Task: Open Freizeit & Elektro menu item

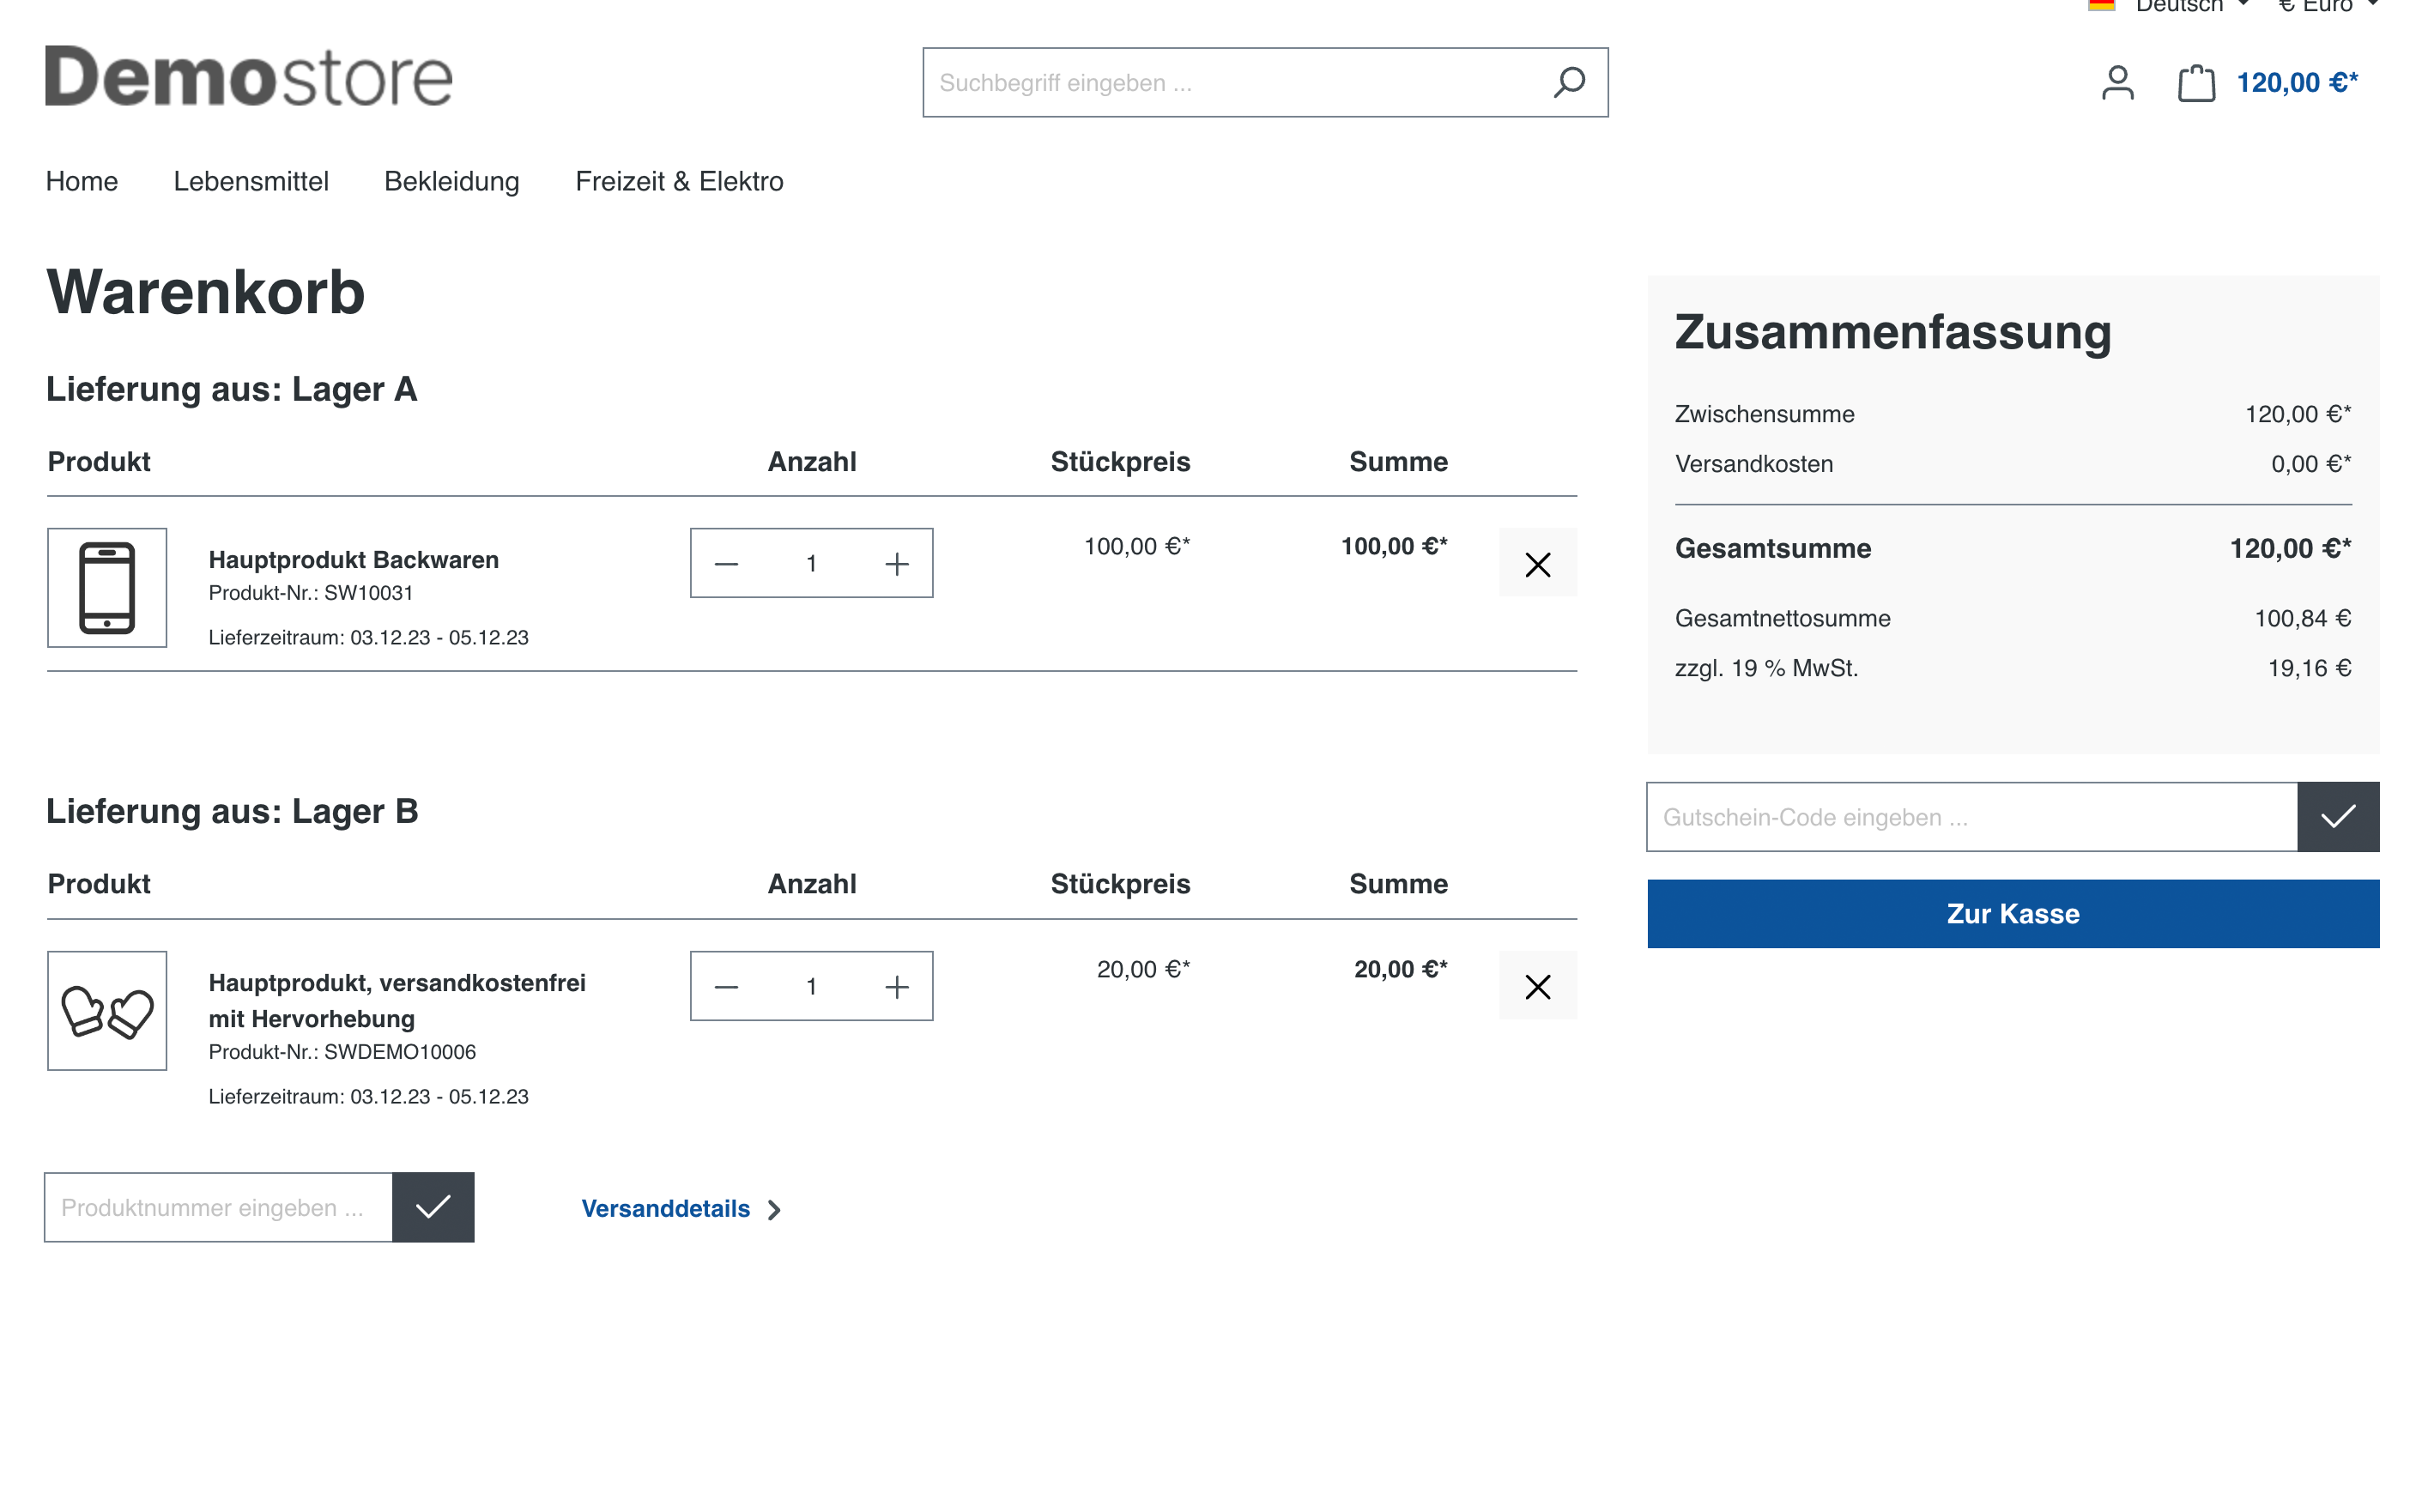Action: [679, 181]
